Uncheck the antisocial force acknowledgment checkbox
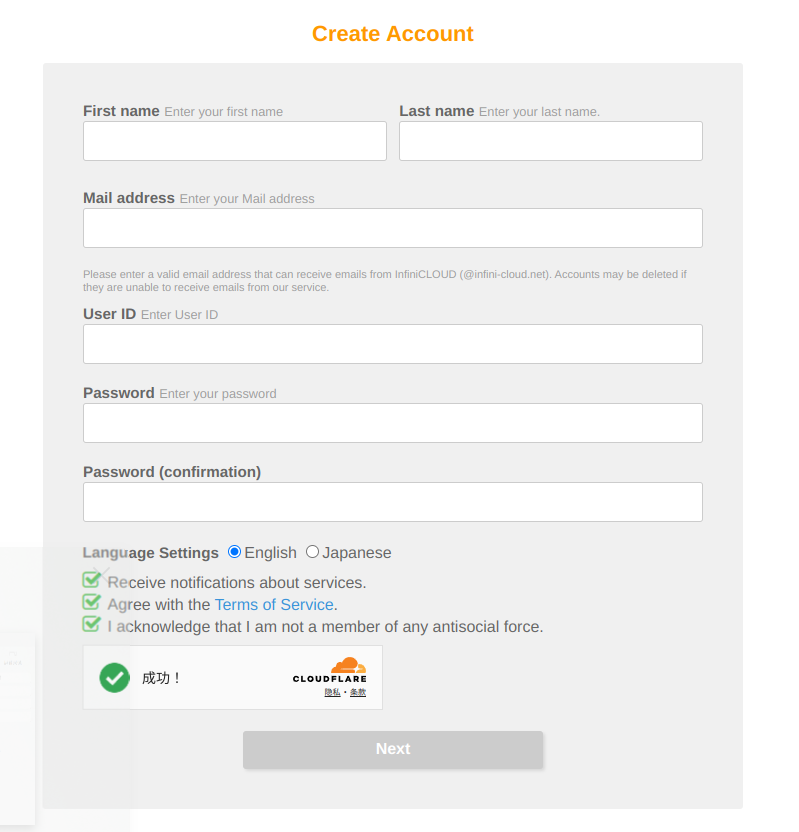 [x=89, y=625]
